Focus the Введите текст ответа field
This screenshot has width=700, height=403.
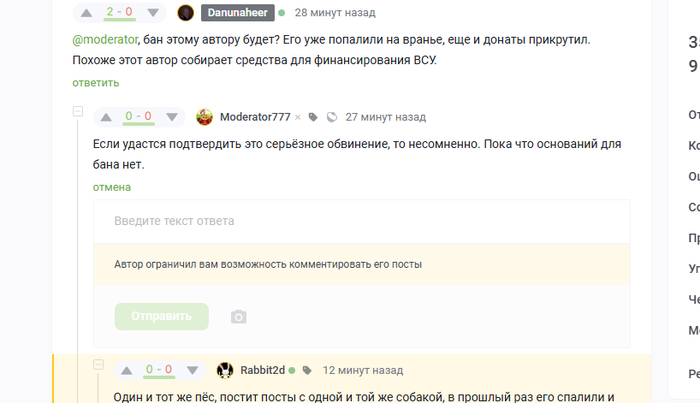point(361,221)
